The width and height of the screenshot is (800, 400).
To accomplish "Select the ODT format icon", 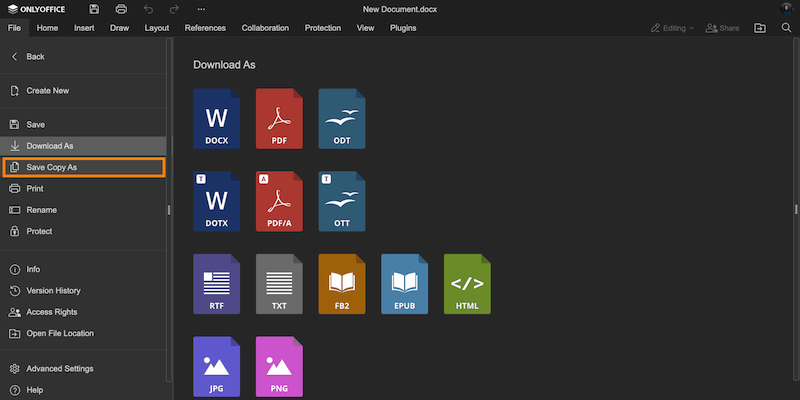I will (x=342, y=120).
